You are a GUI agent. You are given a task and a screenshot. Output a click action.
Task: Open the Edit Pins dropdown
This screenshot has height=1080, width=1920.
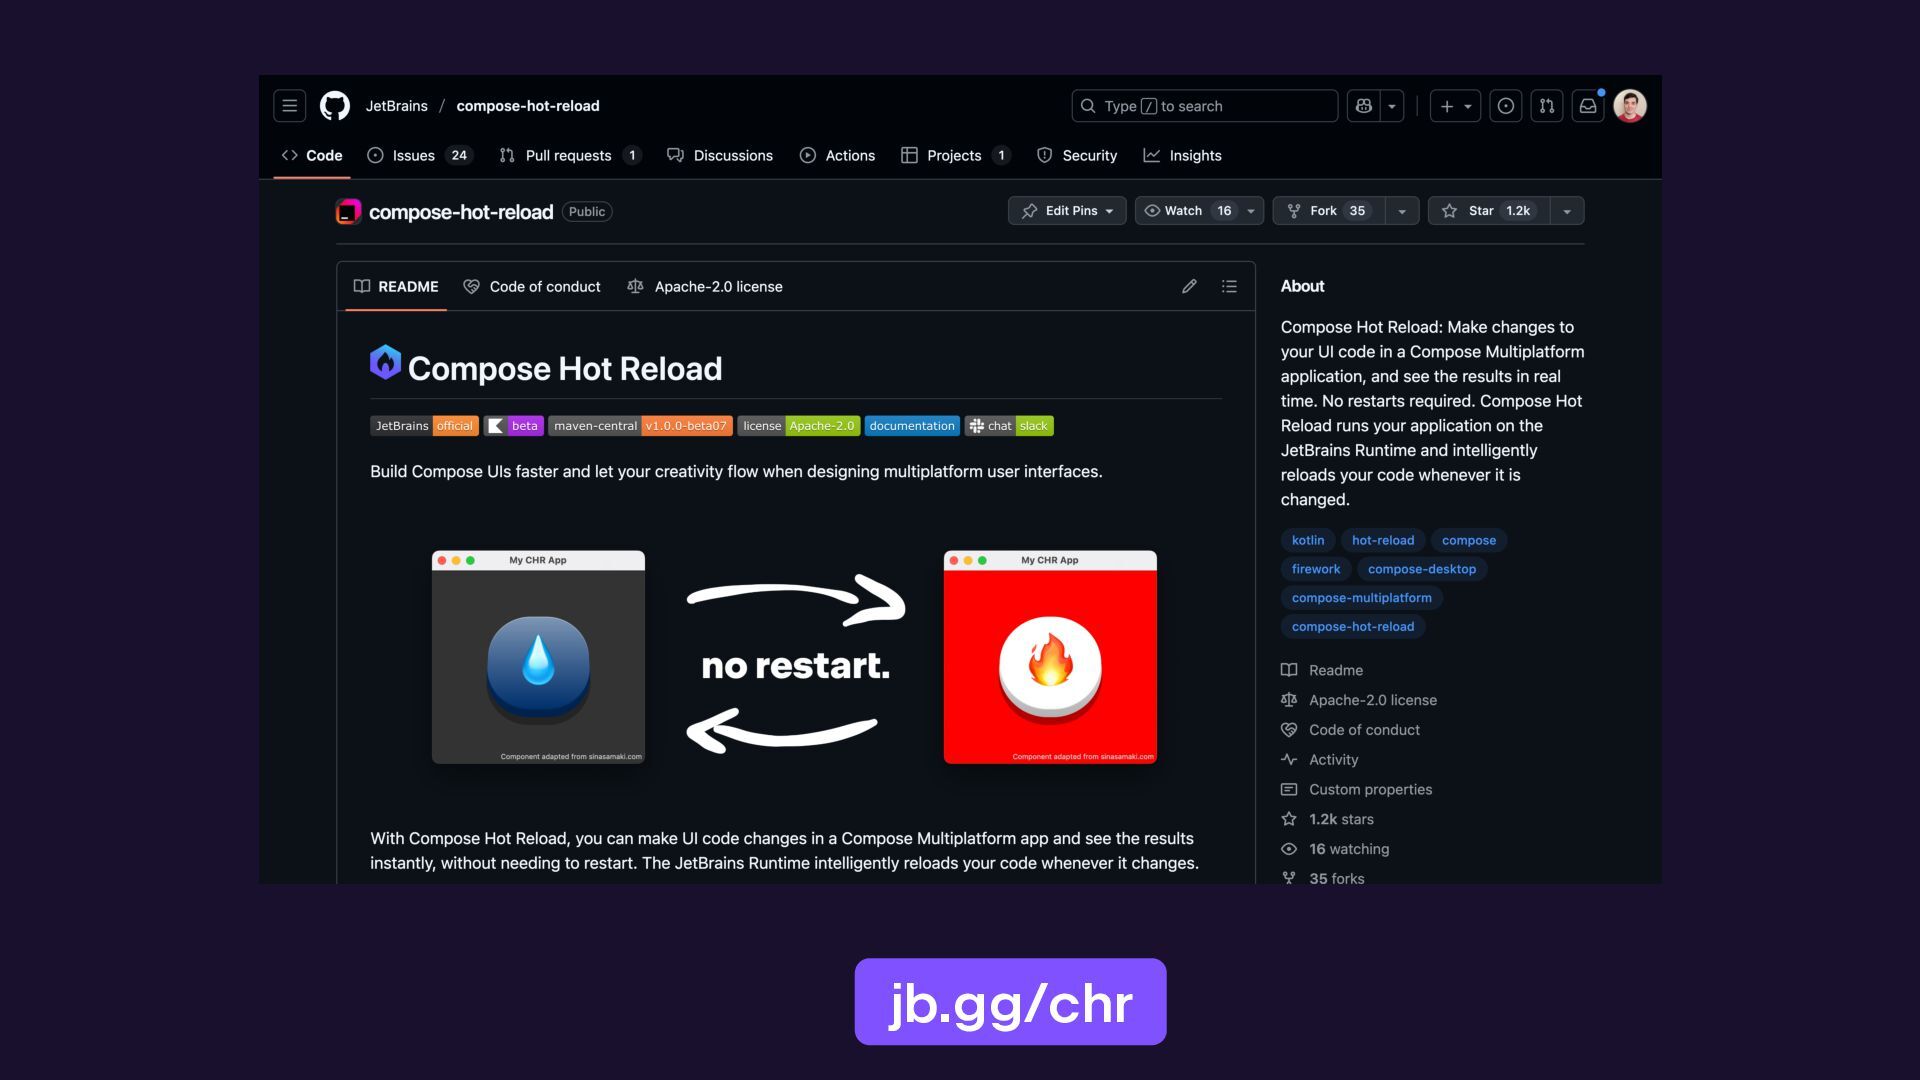tap(1067, 211)
